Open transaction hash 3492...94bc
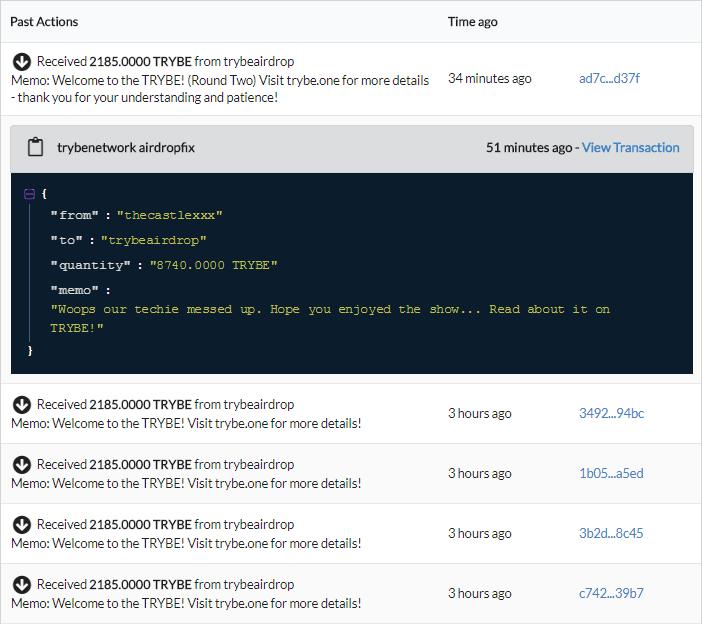The width and height of the screenshot is (702, 624). (x=611, y=413)
